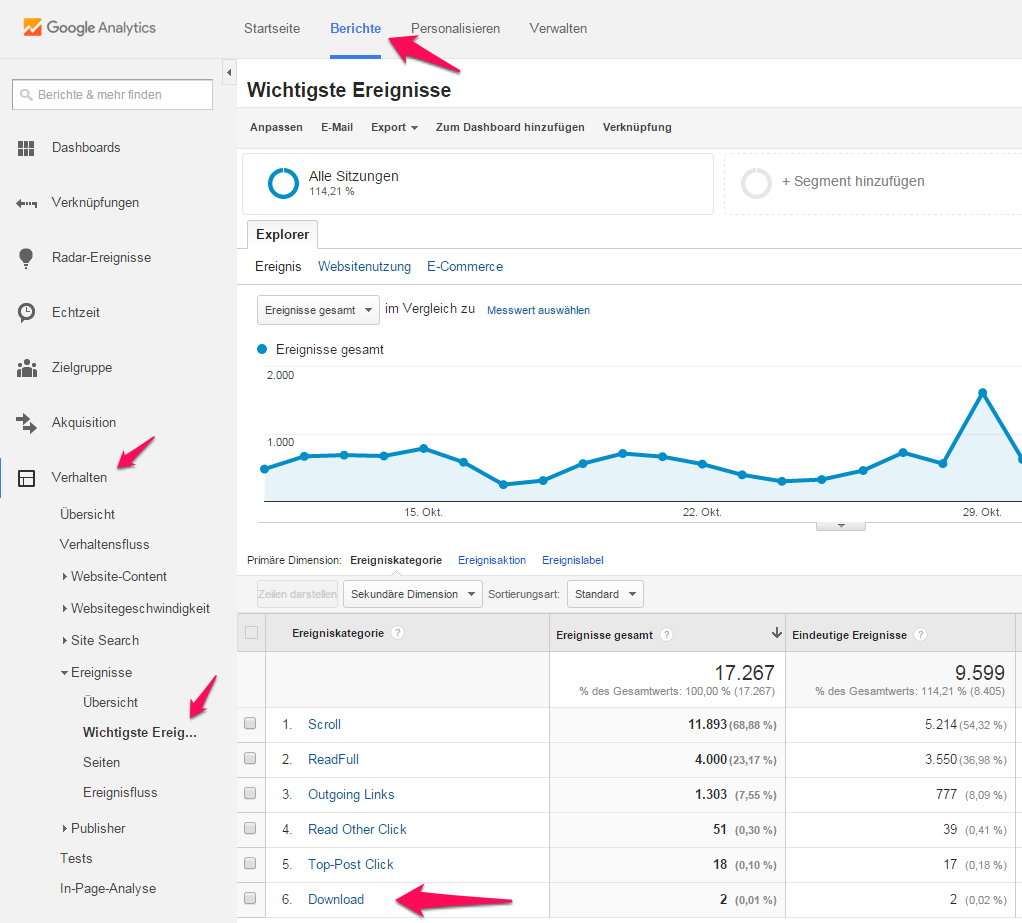This screenshot has height=923, width=1022.
Task: Click Verknüpfung in report toolbar
Action: tap(637, 127)
